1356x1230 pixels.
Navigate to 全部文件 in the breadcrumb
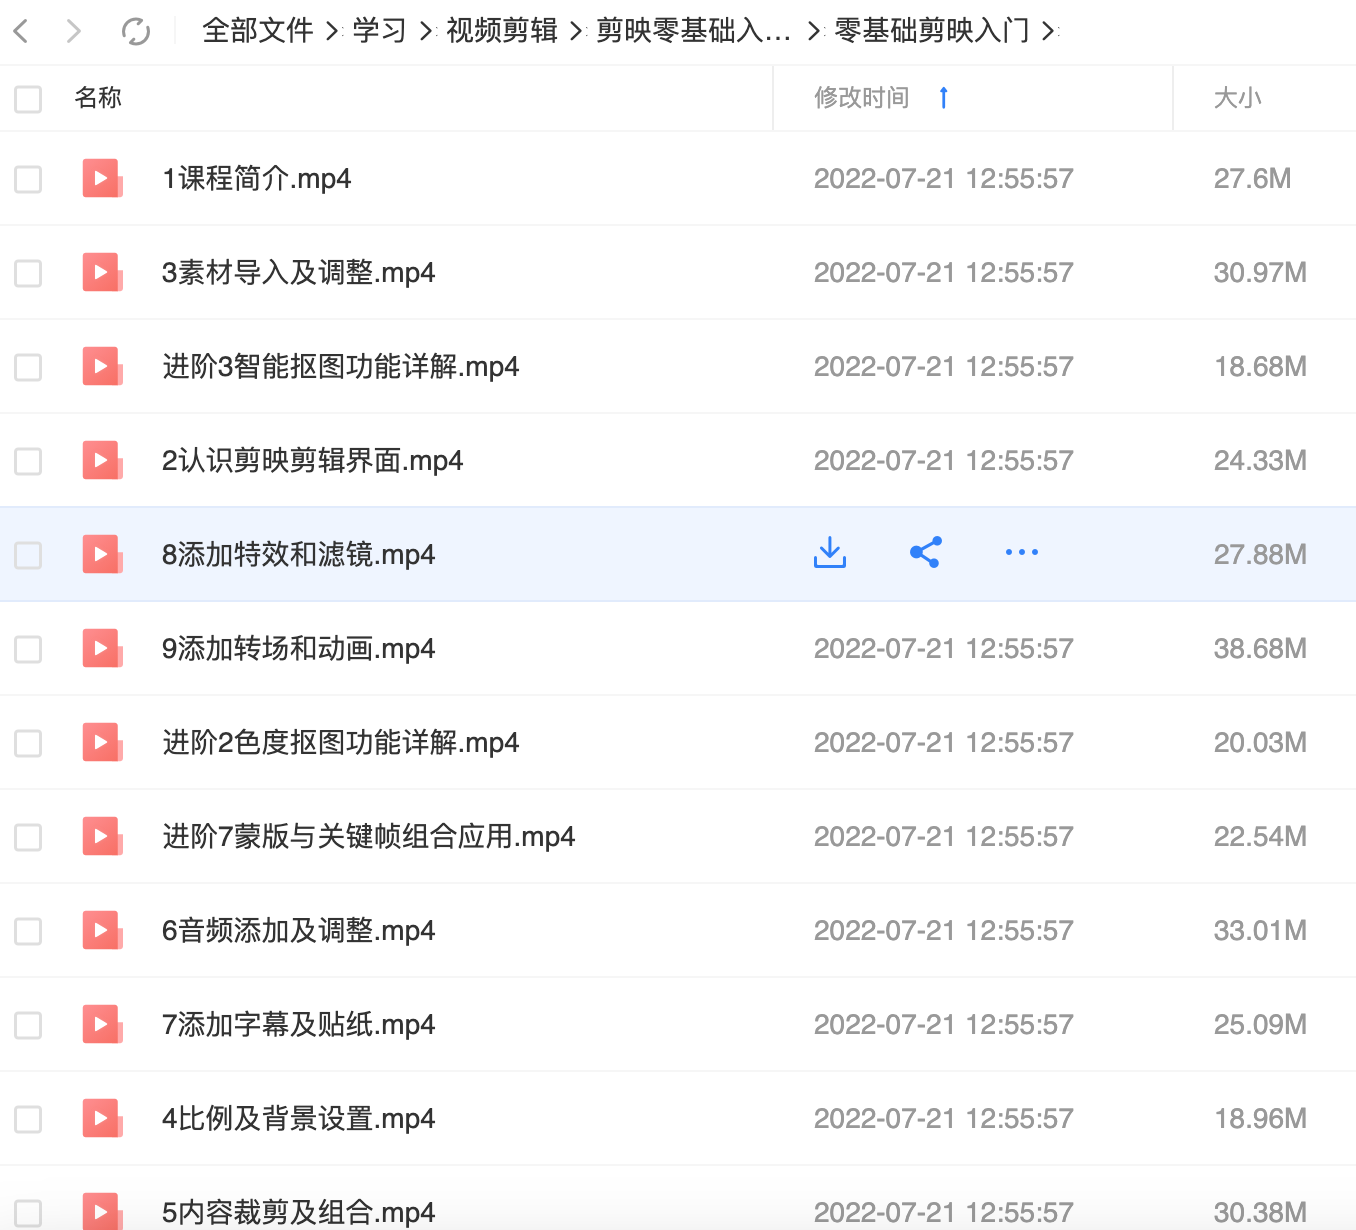258,31
